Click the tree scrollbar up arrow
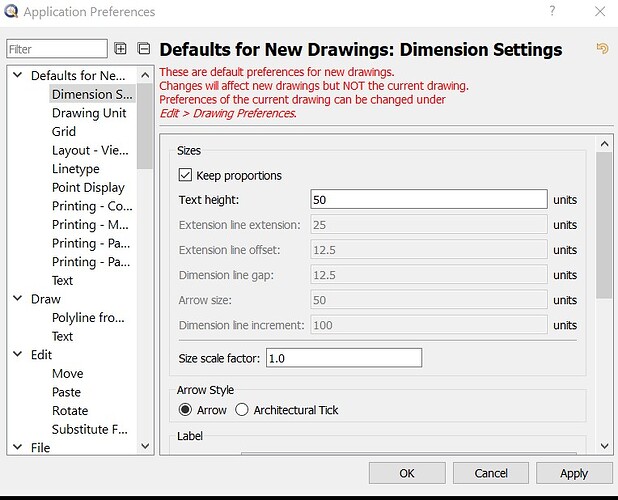The image size is (618, 500). coord(145,75)
